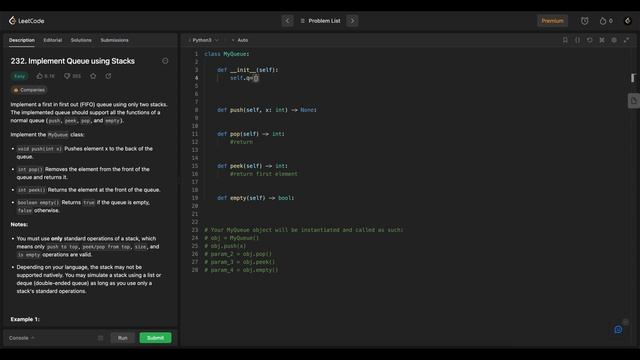The height and width of the screenshot is (360, 640).
Task: Open the timer alarm clock icon
Action: tap(584, 21)
